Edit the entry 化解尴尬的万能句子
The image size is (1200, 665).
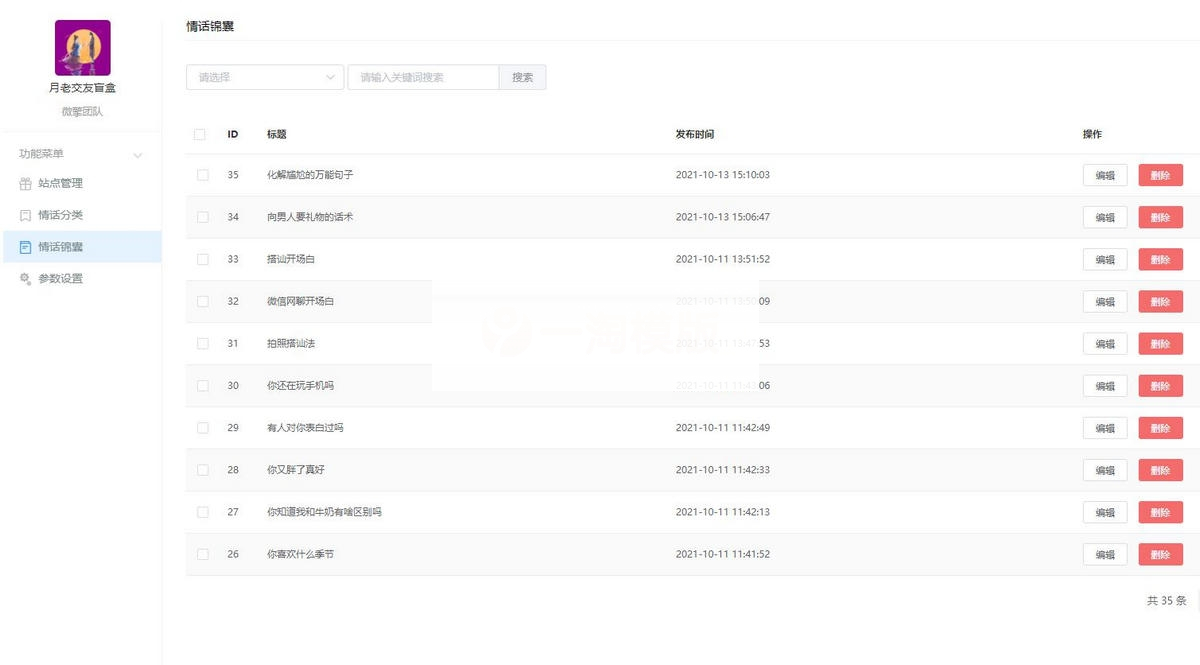point(1104,174)
